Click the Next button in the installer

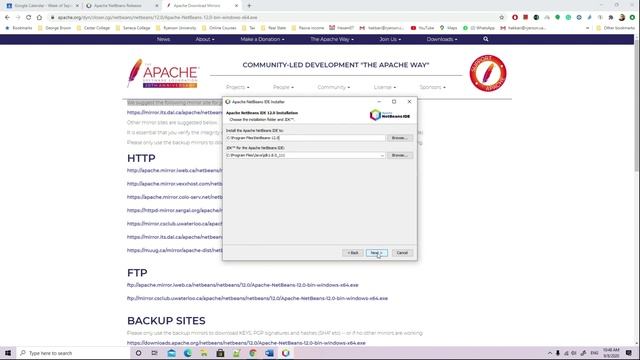pyautogui.click(x=376, y=253)
